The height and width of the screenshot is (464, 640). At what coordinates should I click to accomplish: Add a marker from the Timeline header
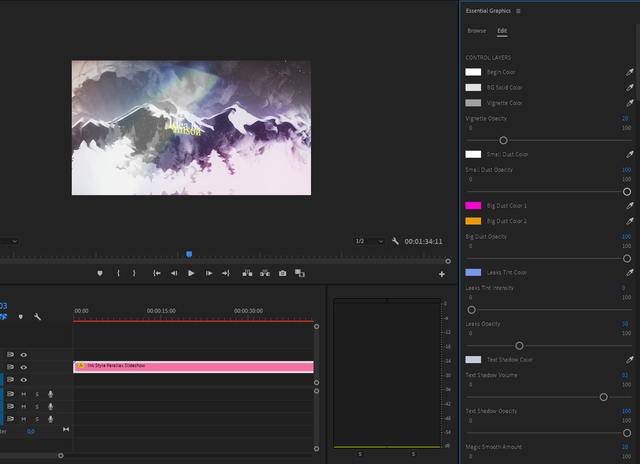point(21,317)
